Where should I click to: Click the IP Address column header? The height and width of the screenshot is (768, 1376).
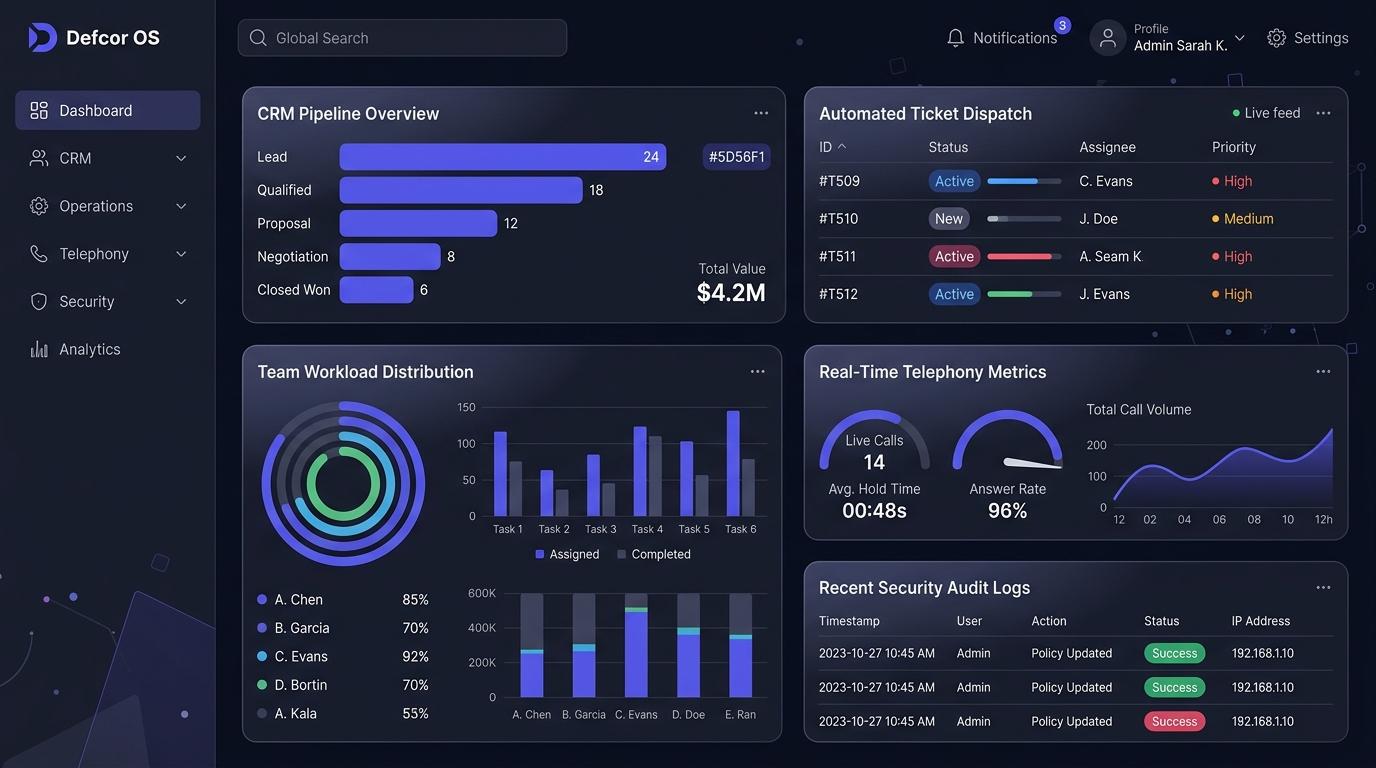point(1261,621)
